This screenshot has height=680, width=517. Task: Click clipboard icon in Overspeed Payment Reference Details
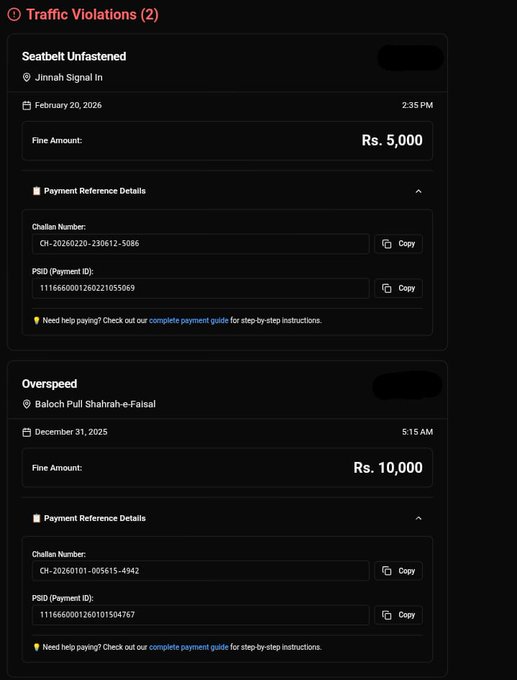[36, 518]
